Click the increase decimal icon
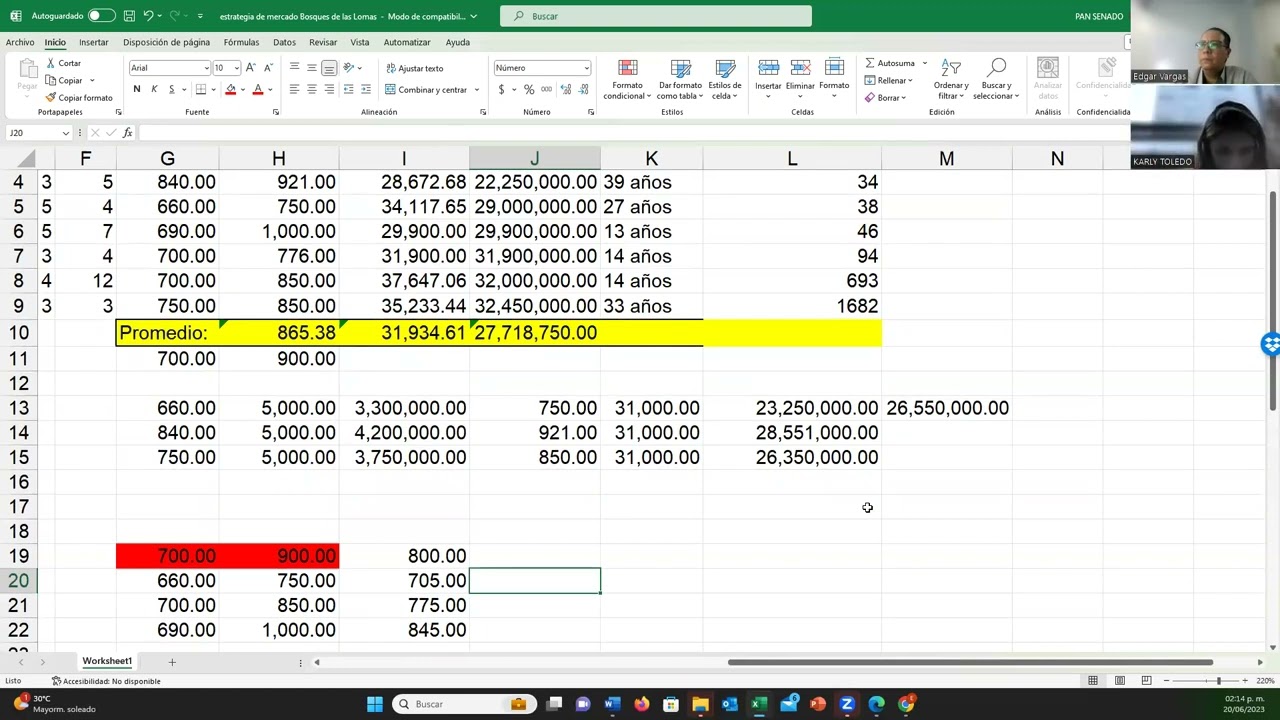Screen dimensions: 1280x720 point(566,89)
